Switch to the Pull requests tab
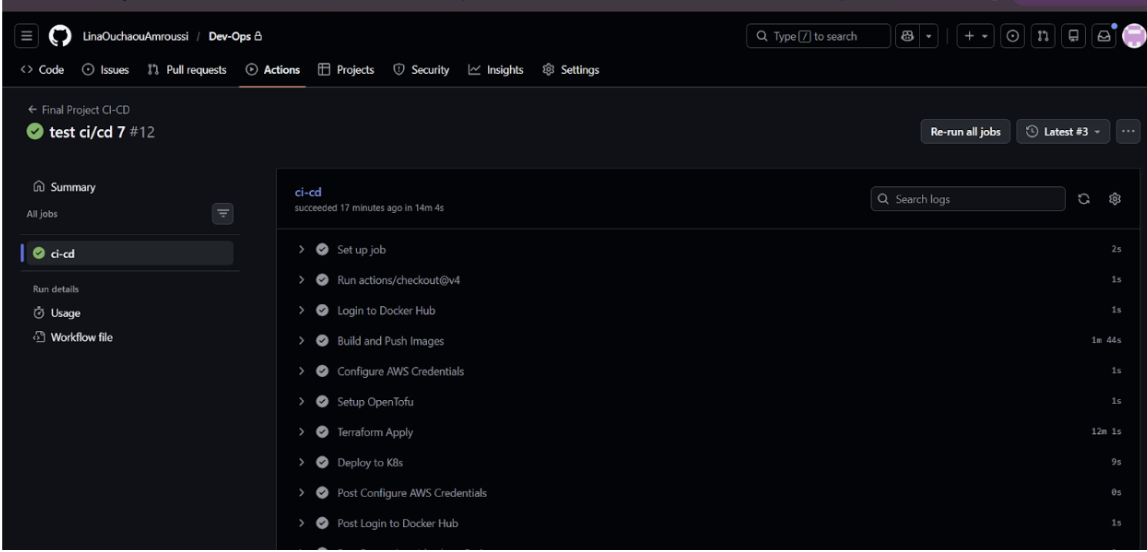 pos(187,70)
